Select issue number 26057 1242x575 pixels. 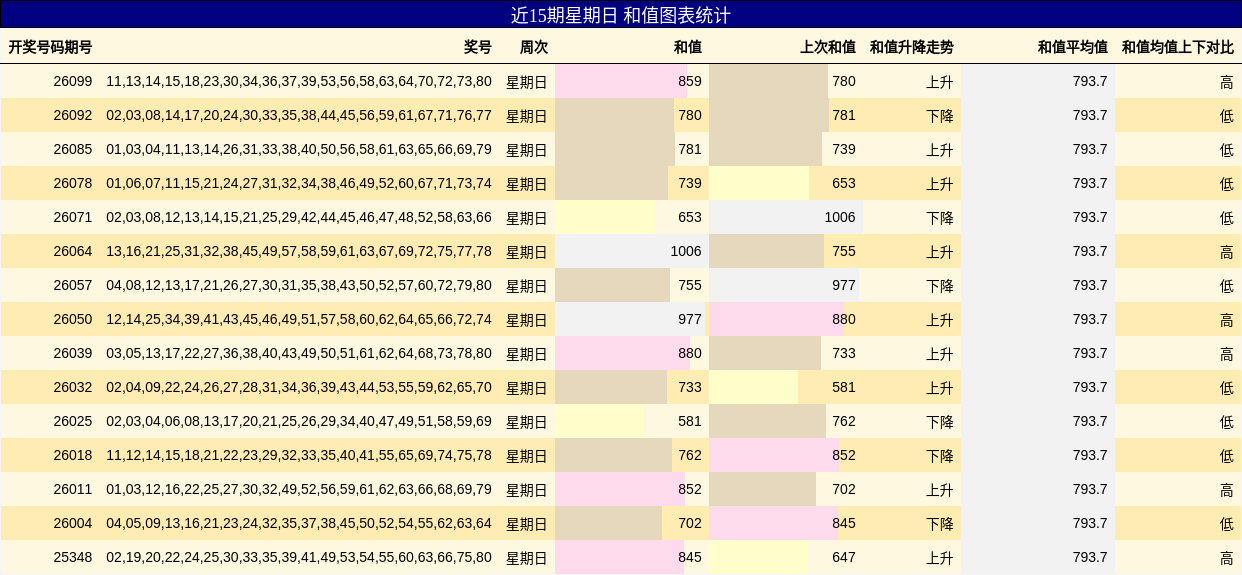tap(73, 285)
